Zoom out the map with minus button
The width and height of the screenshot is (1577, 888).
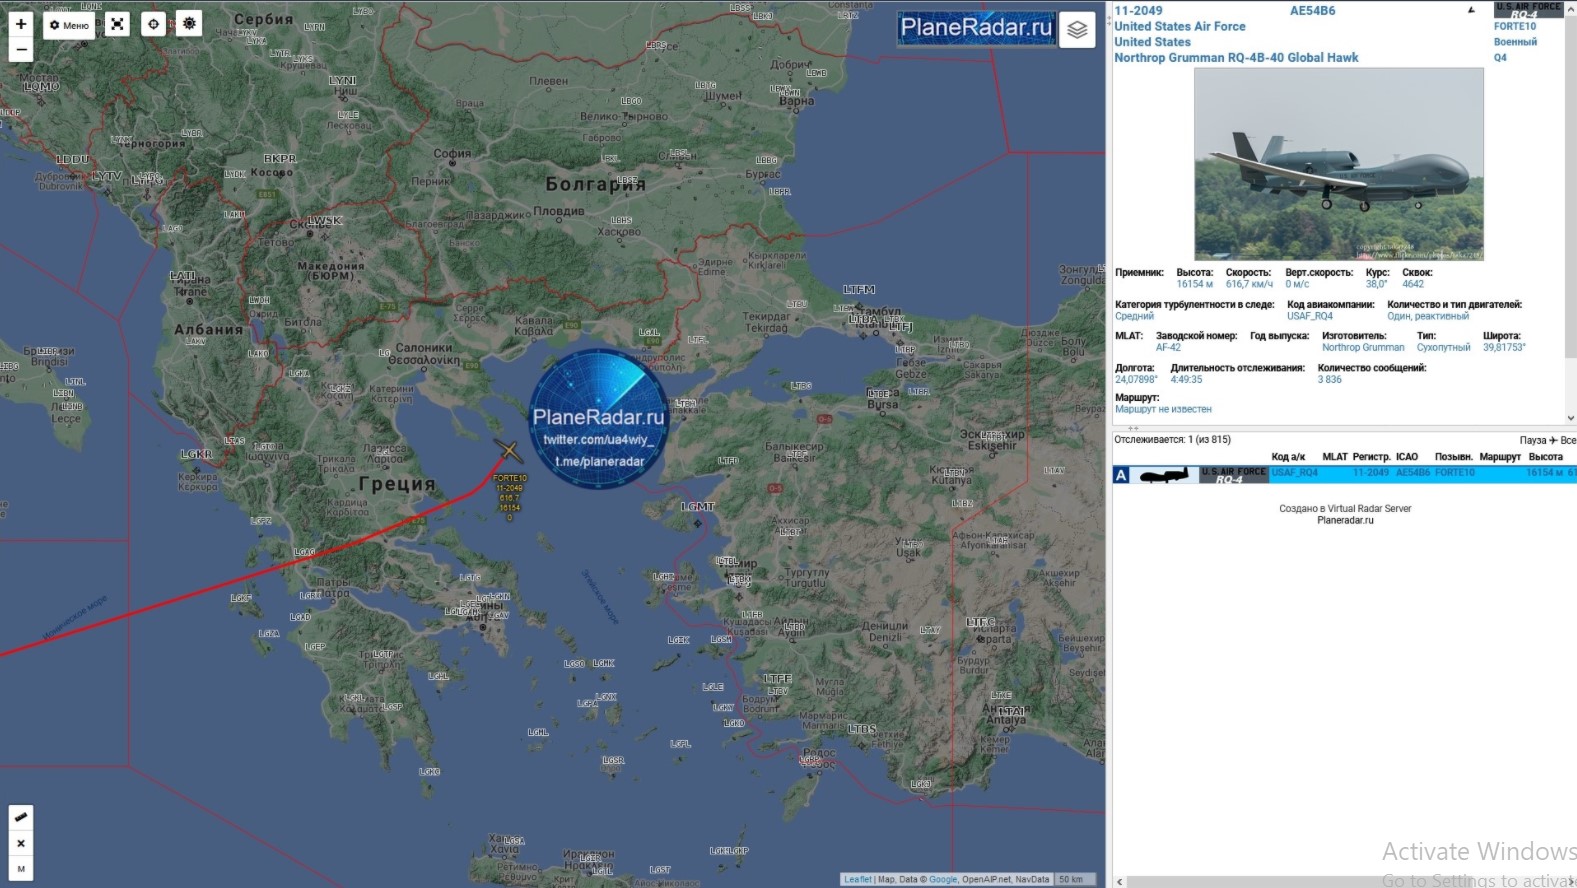point(21,50)
